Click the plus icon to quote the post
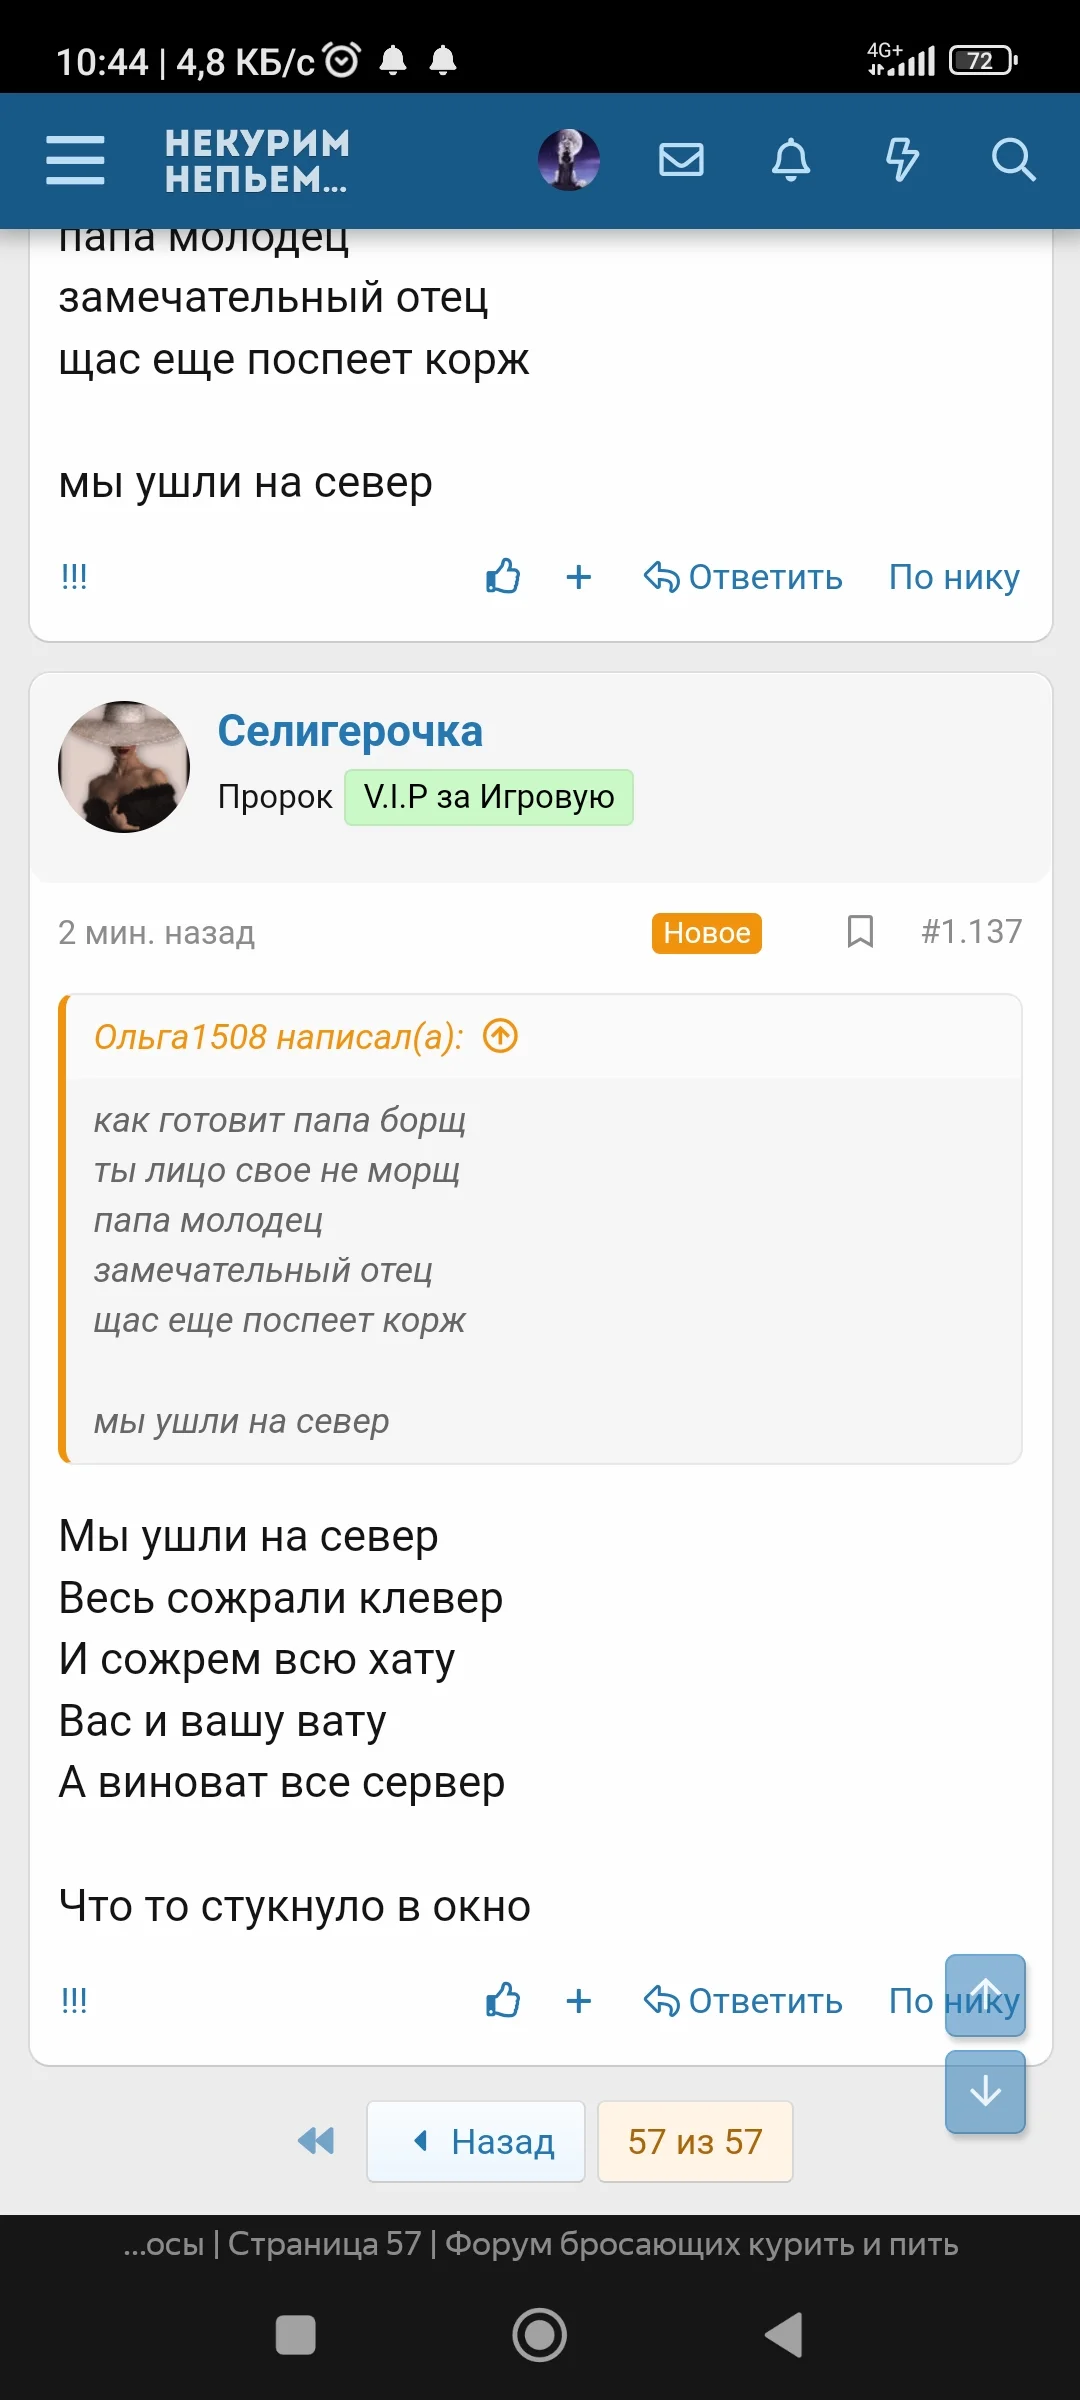The height and width of the screenshot is (2400, 1080). [578, 2001]
